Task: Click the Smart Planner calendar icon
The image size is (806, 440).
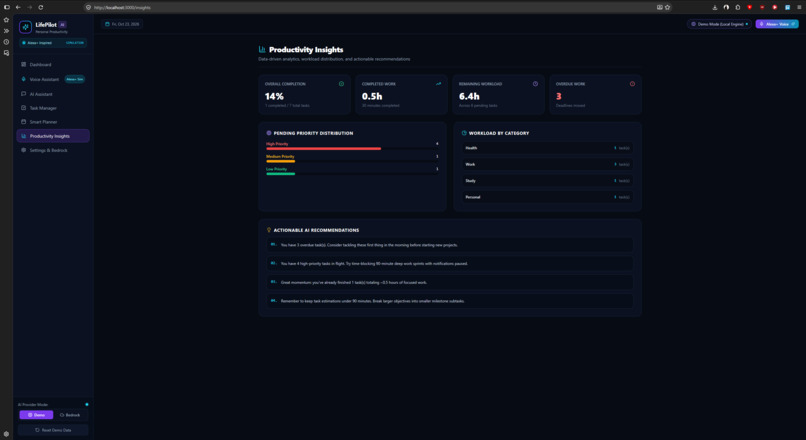Action: [x=23, y=122]
